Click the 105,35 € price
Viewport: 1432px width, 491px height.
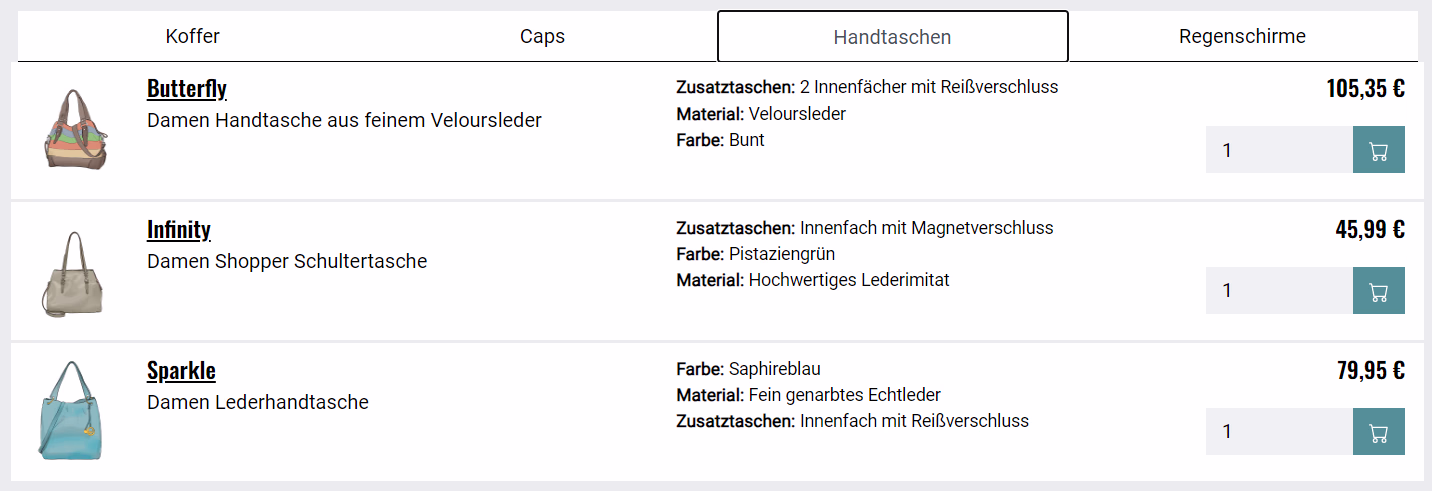[1365, 89]
